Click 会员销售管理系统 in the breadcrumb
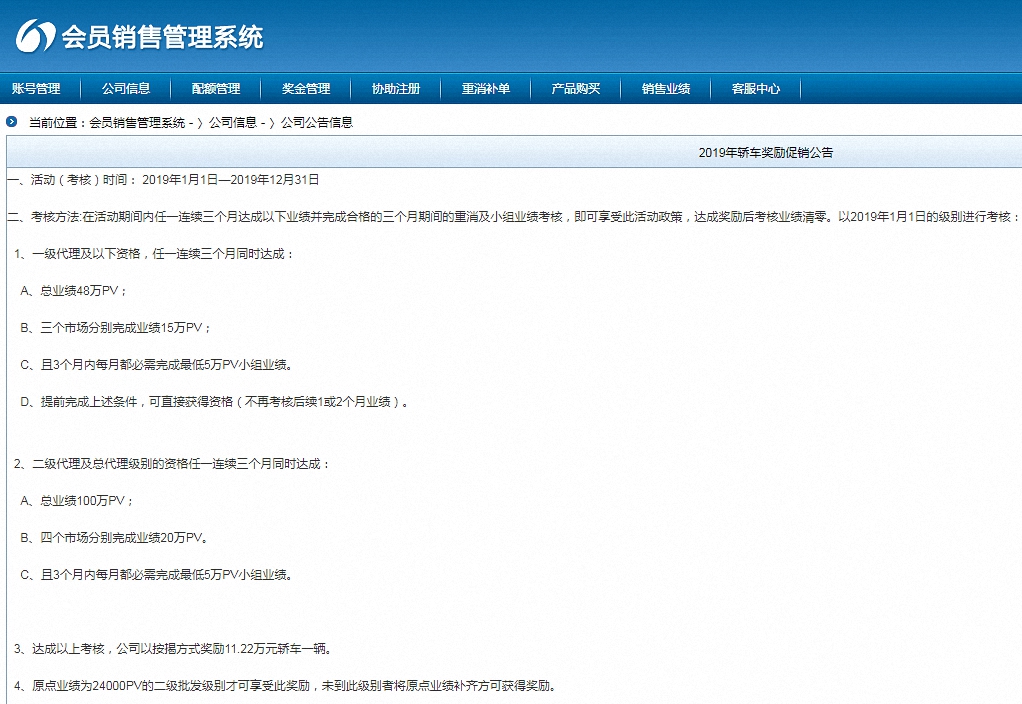 pyautogui.click(x=137, y=123)
